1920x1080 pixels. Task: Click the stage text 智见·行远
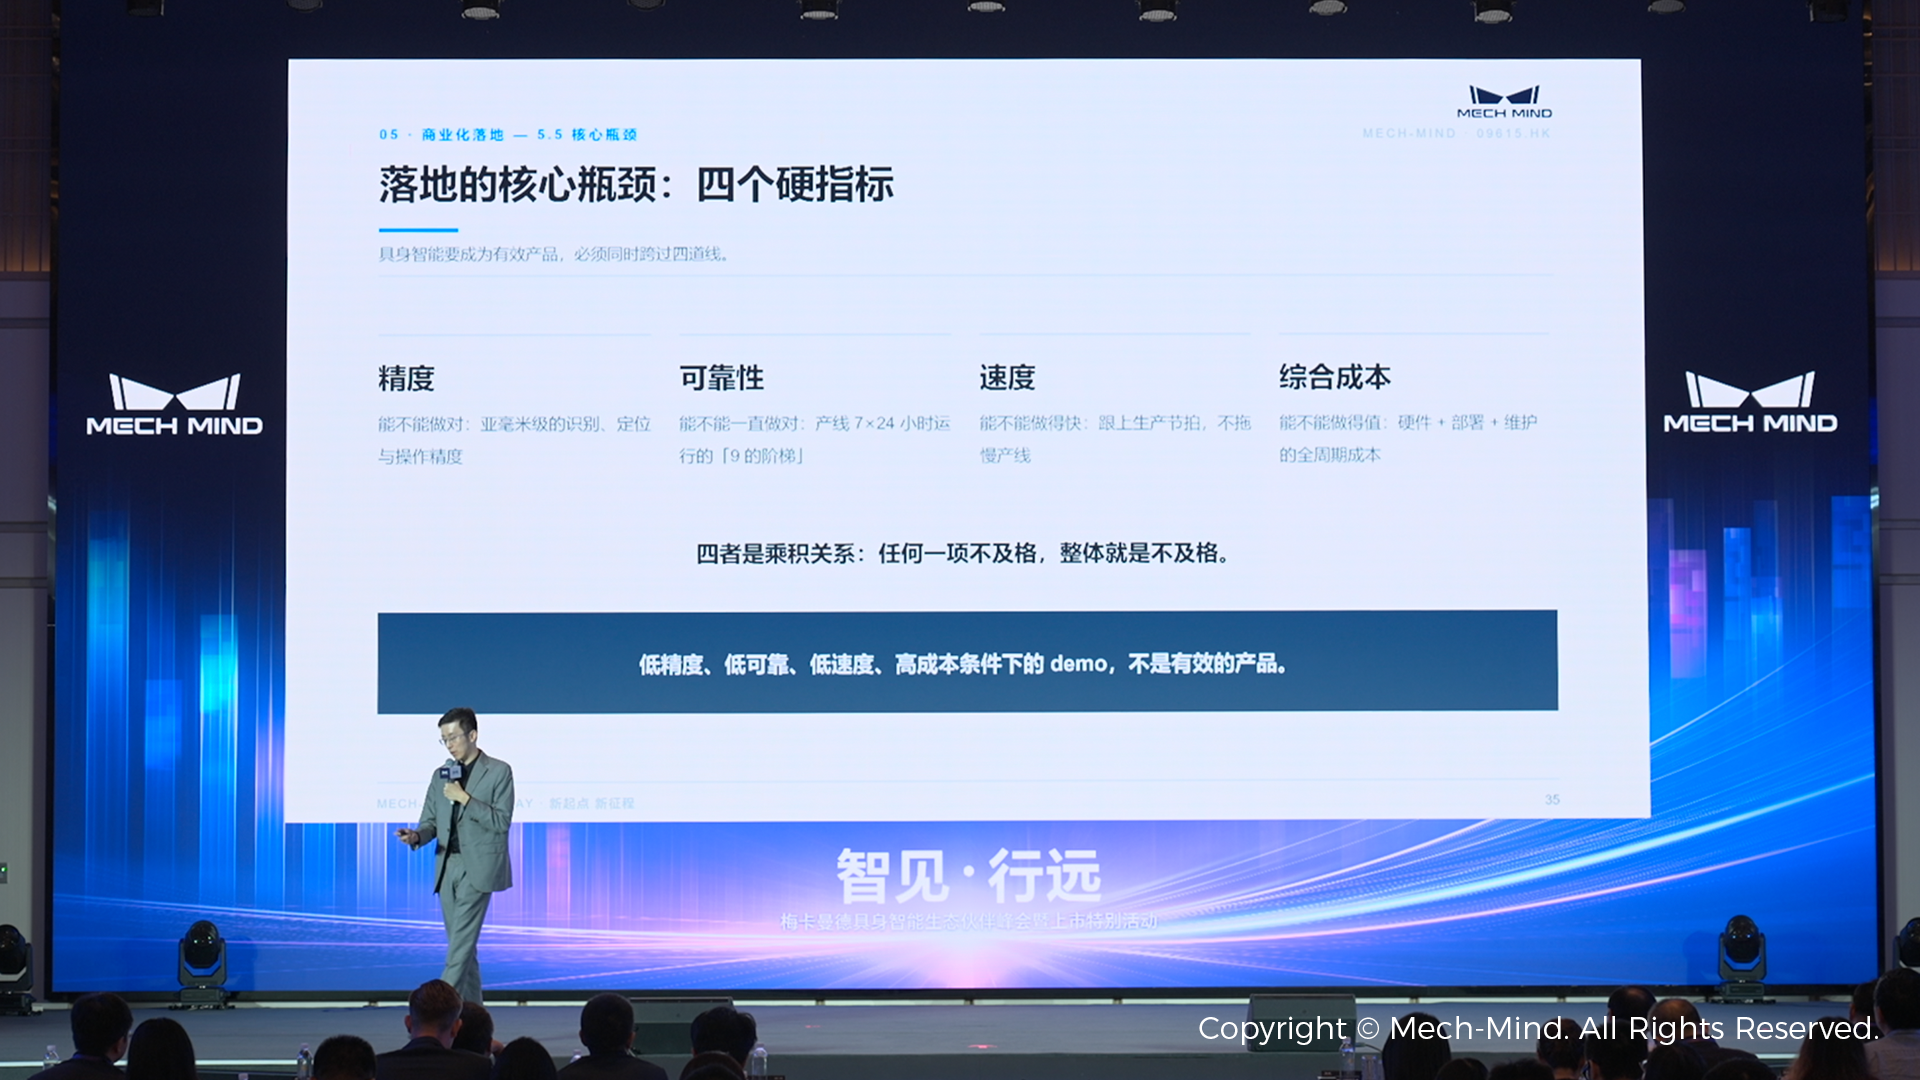coord(969,876)
